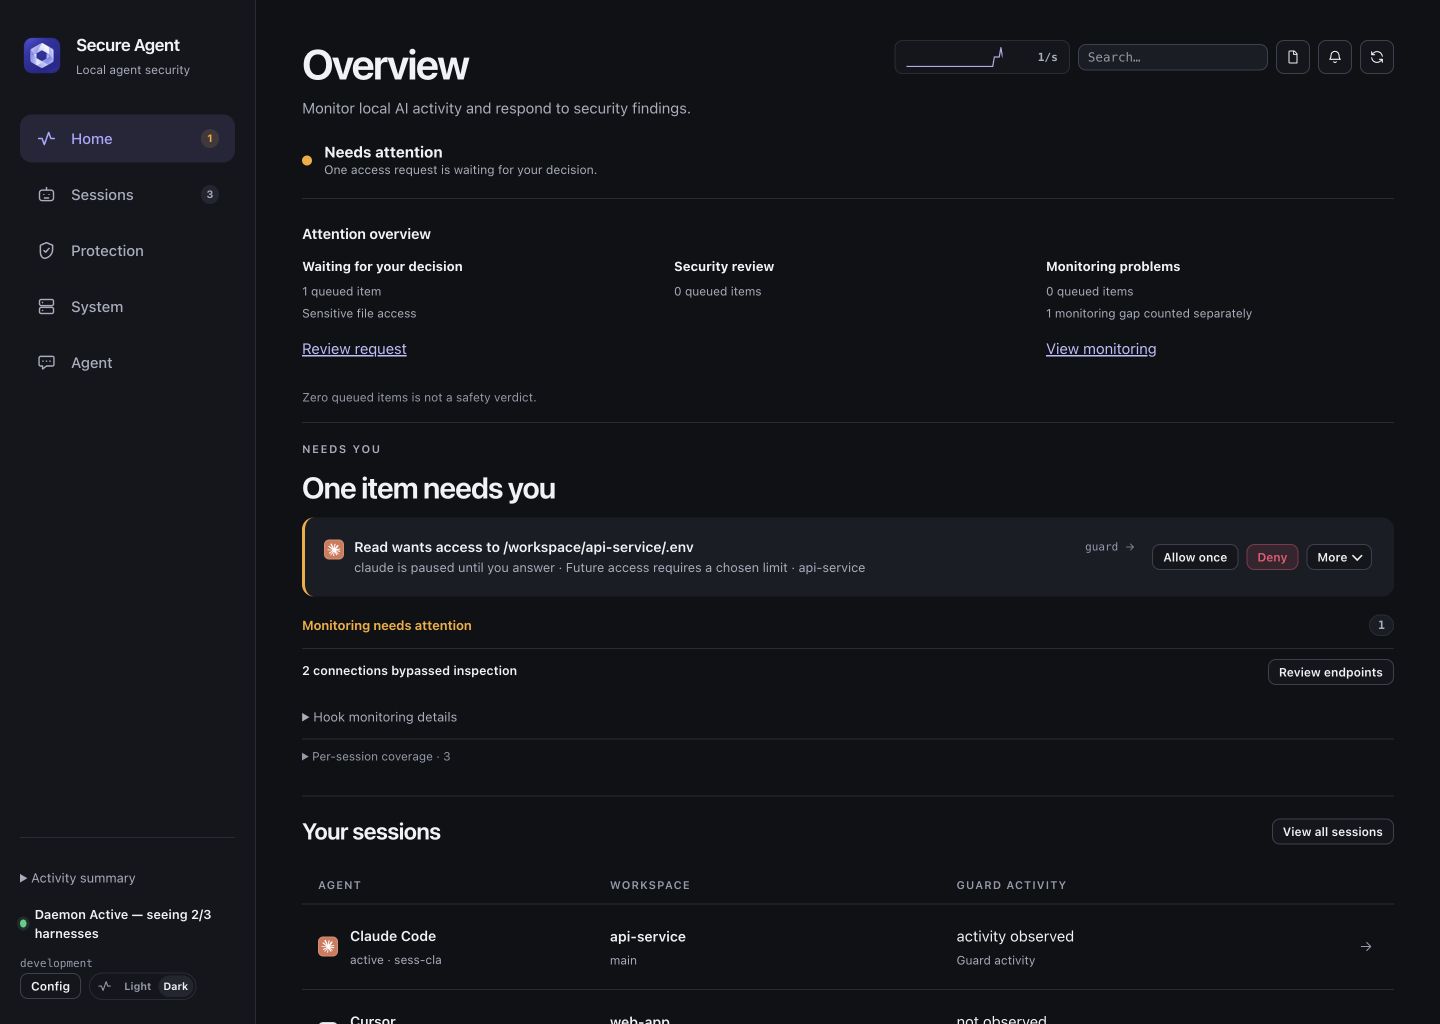The width and height of the screenshot is (1440, 1024).
Task: Open the document icon button in header
Action: coord(1293,57)
